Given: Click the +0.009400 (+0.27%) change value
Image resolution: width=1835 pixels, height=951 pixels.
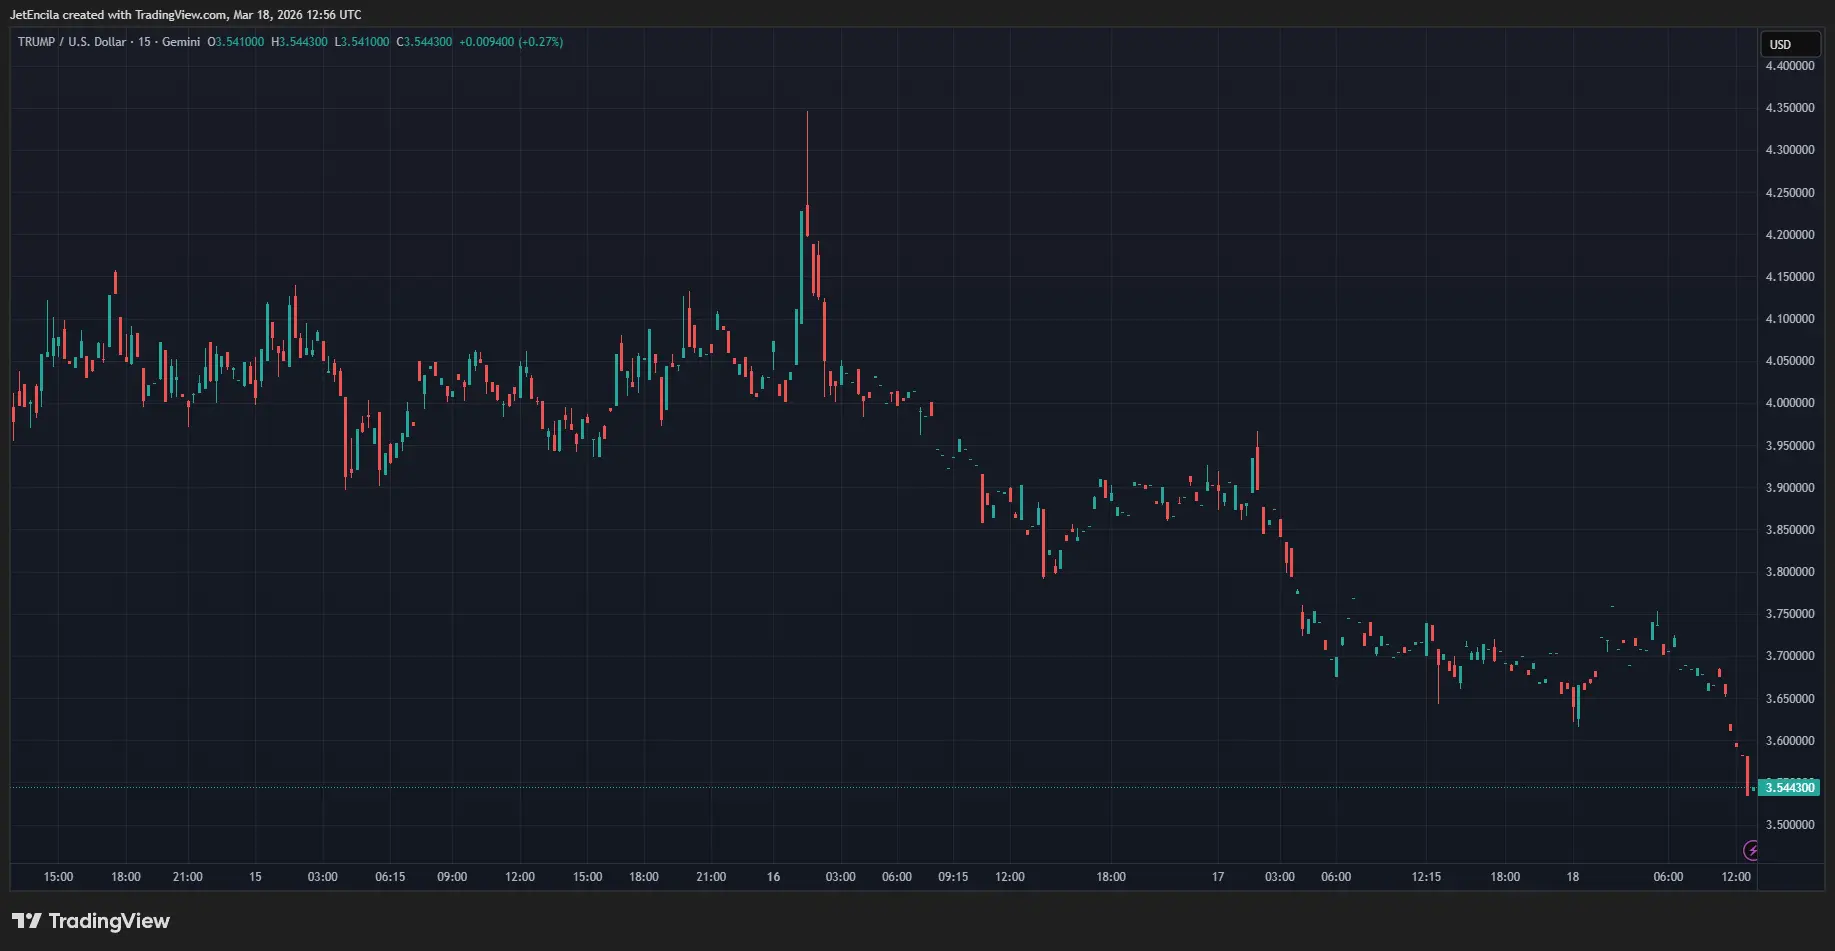Looking at the screenshot, I should 511,42.
